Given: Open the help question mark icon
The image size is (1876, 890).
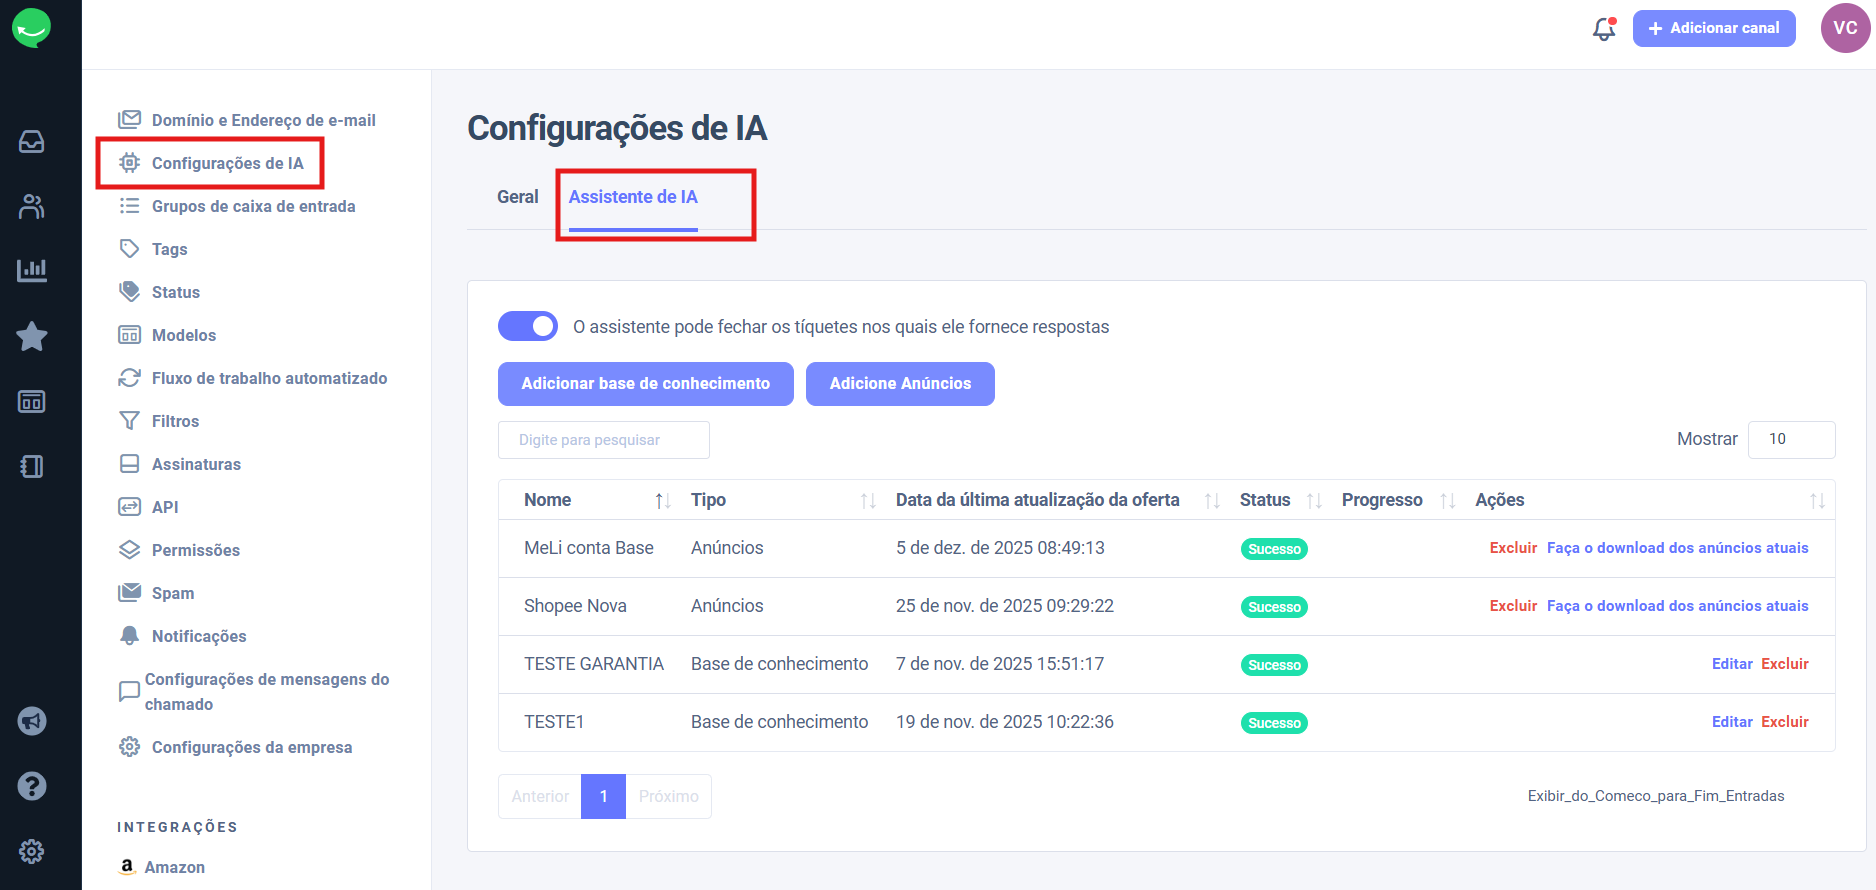Looking at the screenshot, I should coord(31,786).
